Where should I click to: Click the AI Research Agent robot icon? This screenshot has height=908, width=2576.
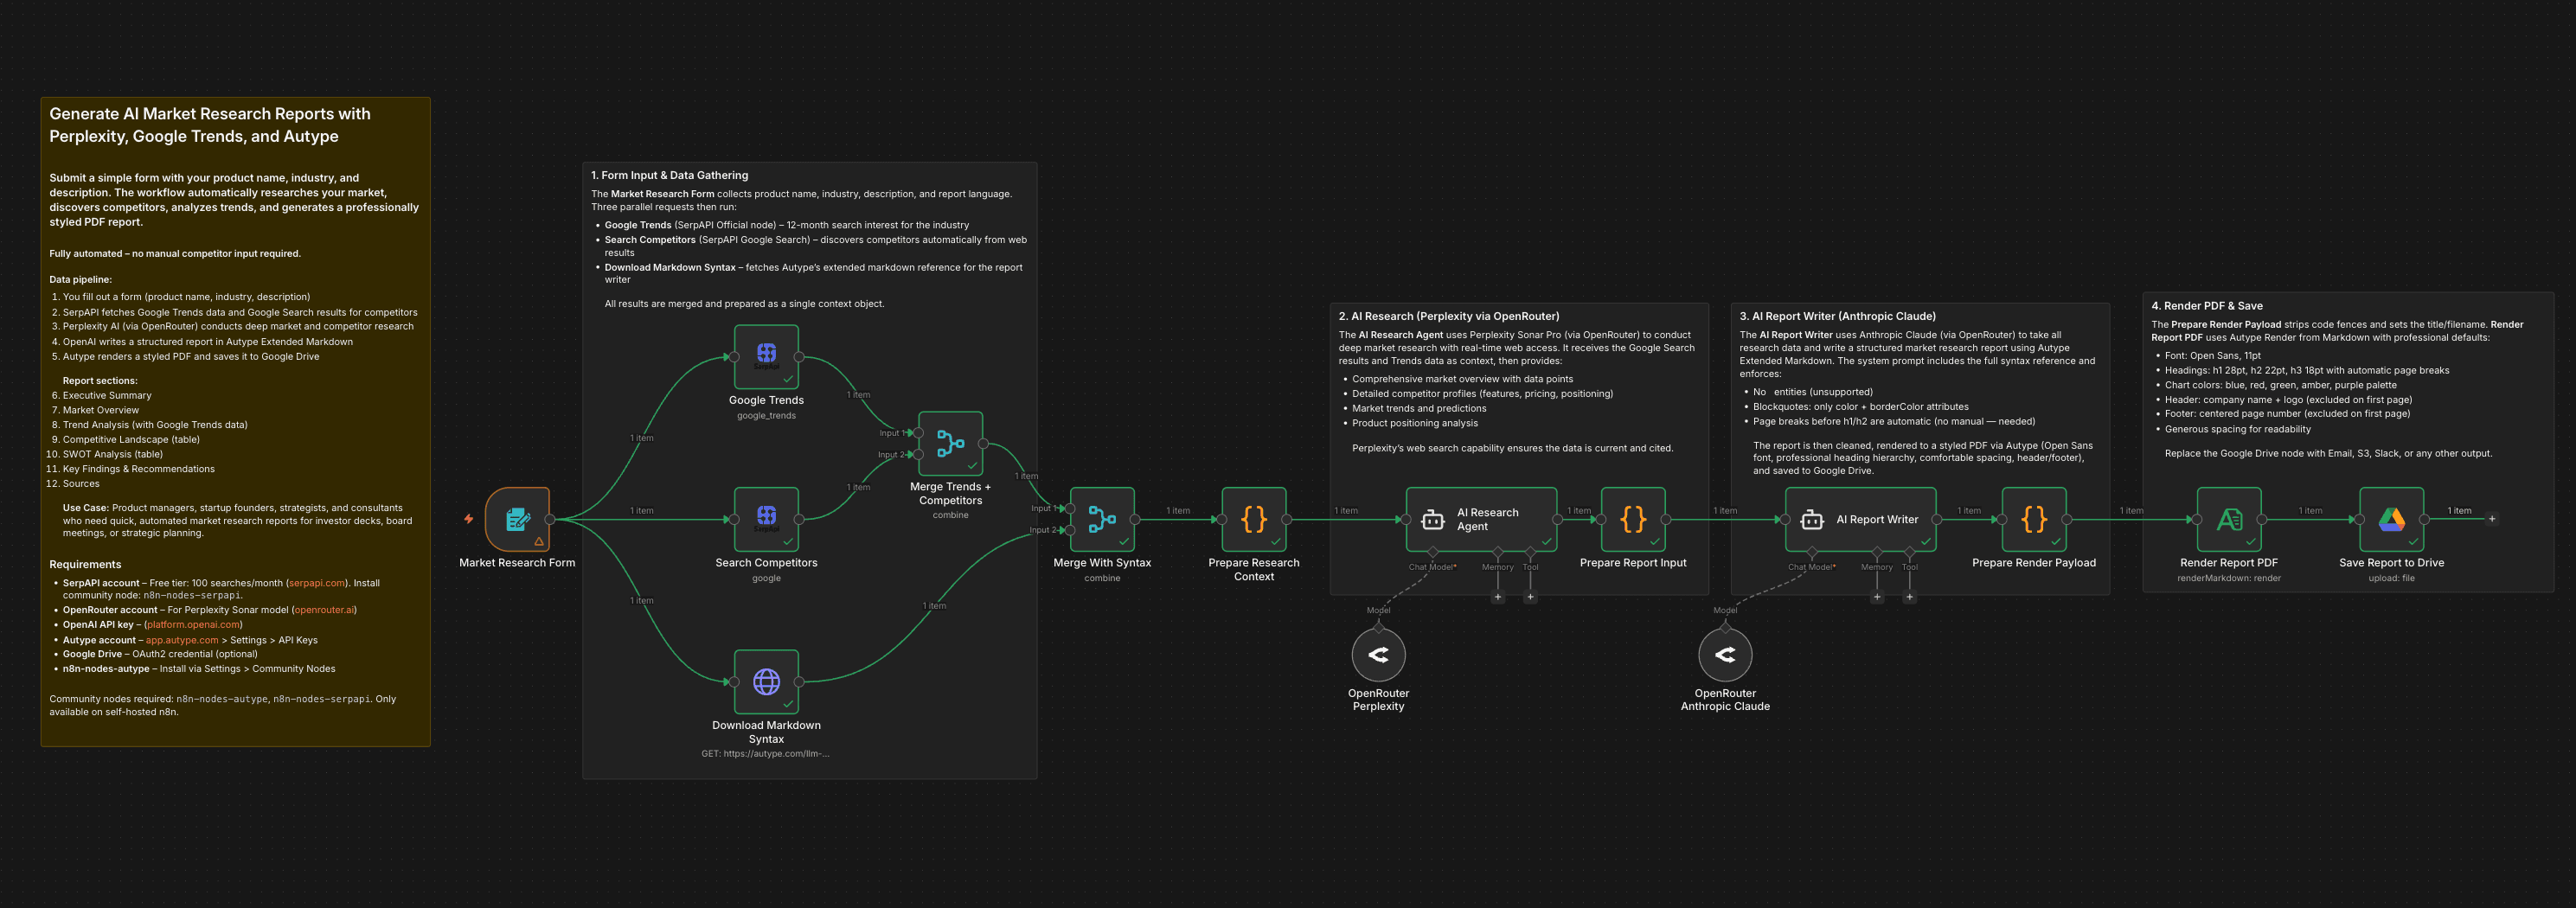[1433, 519]
